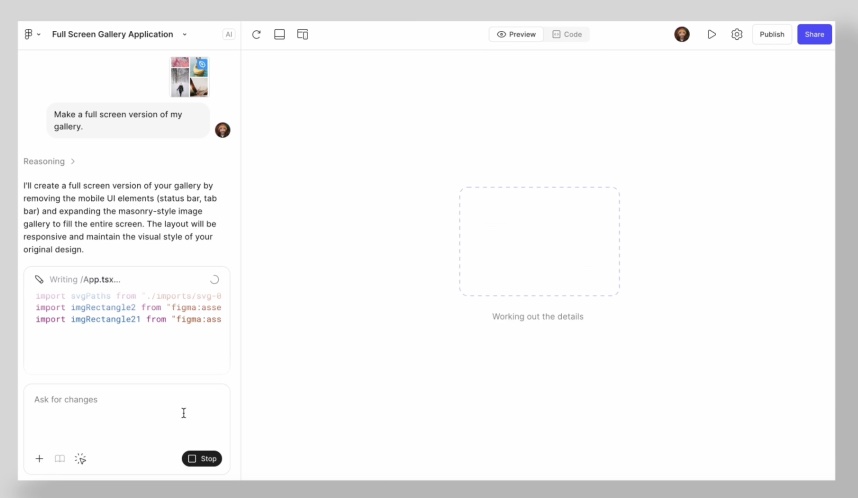Click the AI response paragraph text
The image size is (858, 498).
120,217
